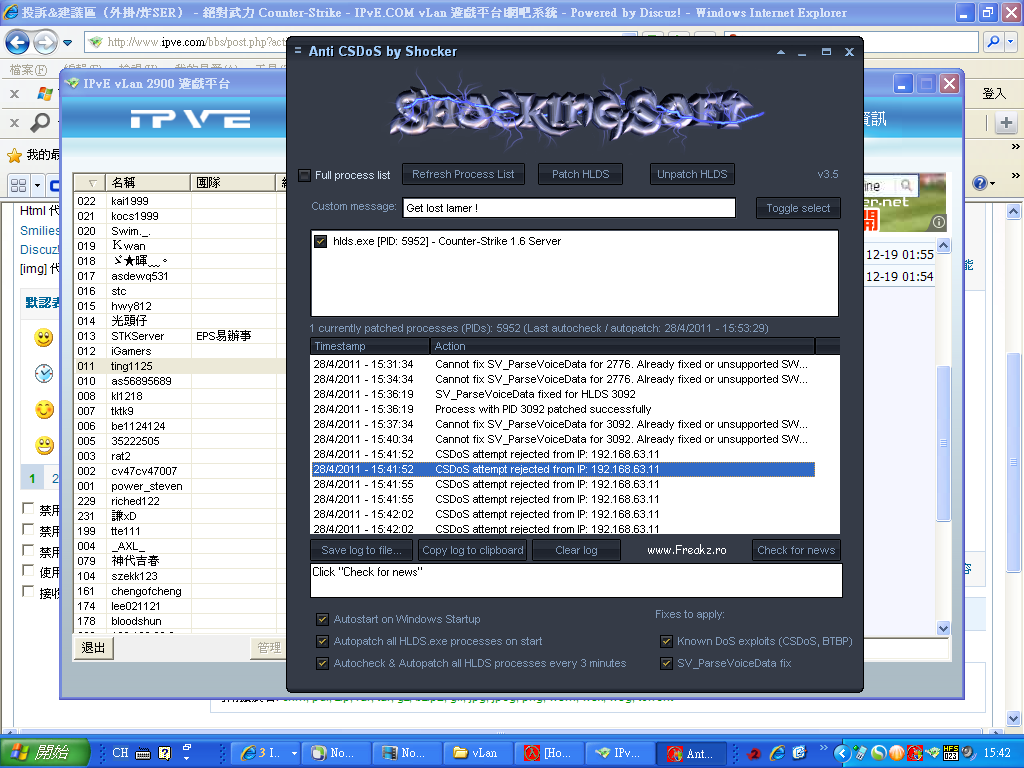The height and width of the screenshot is (768, 1024).
Task: Disable Autostart on Windows Startup
Action: point(322,619)
